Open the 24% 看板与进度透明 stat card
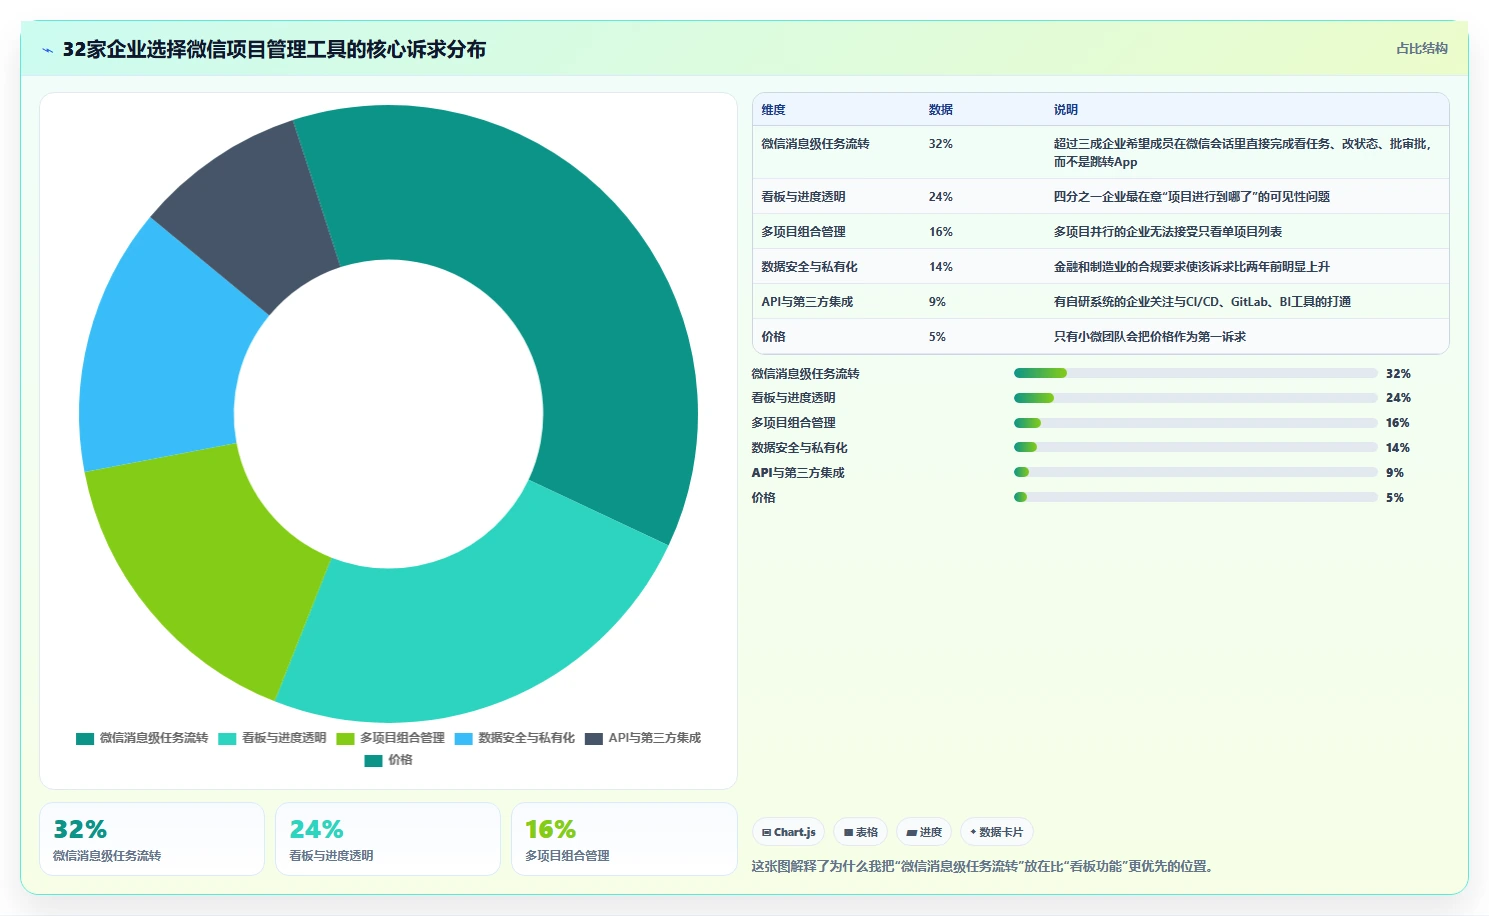This screenshot has height=916, width=1489. (x=388, y=839)
